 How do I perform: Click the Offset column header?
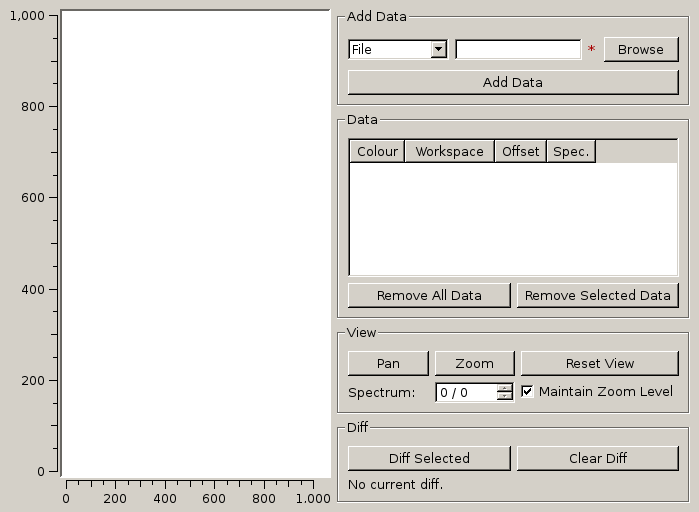pyautogui.click(x=520, y=151)
